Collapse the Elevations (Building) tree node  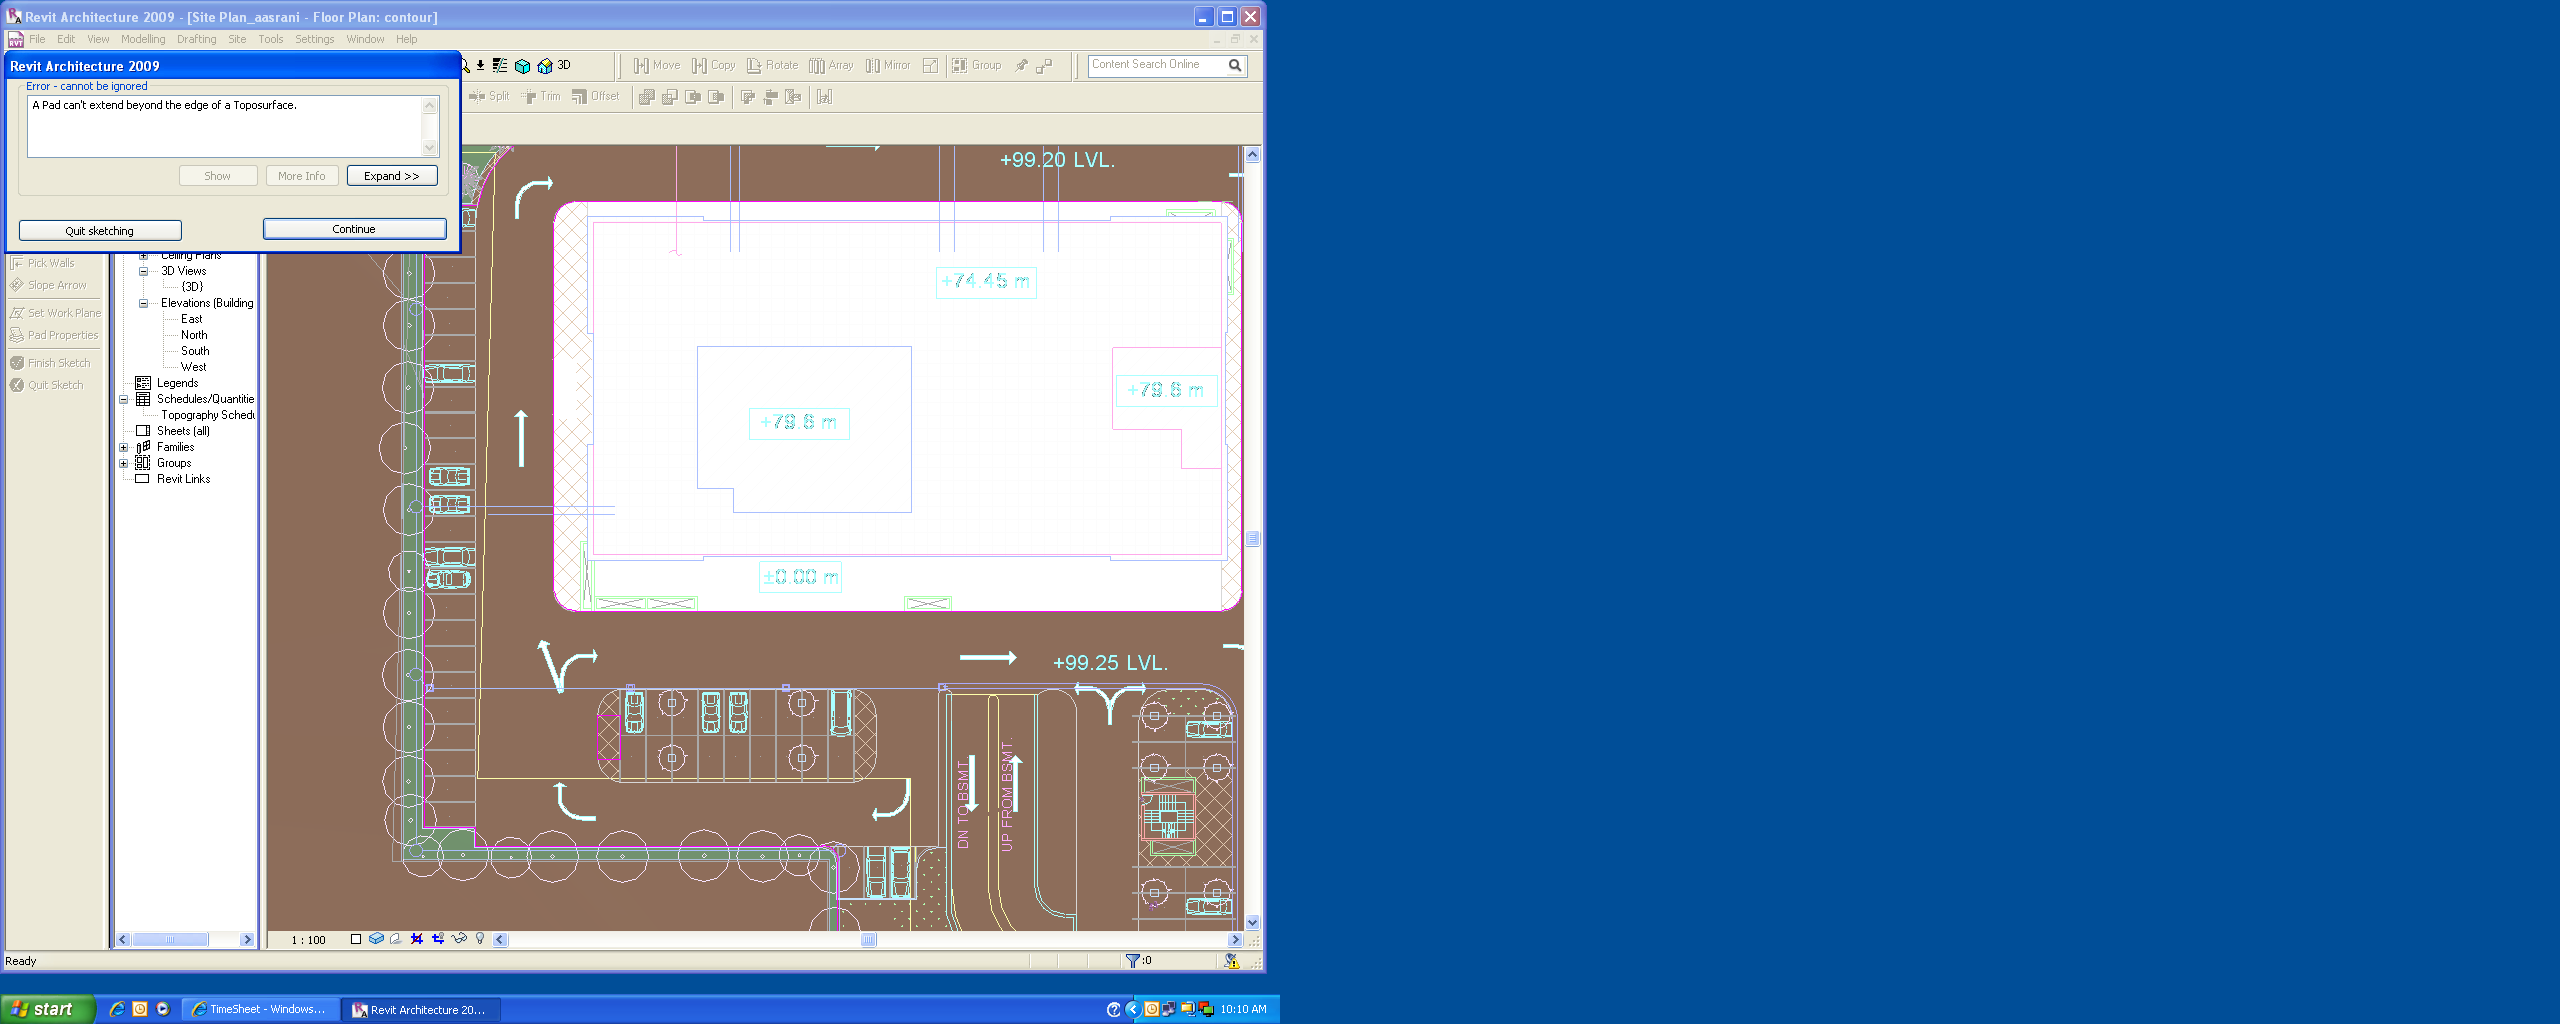143,303
